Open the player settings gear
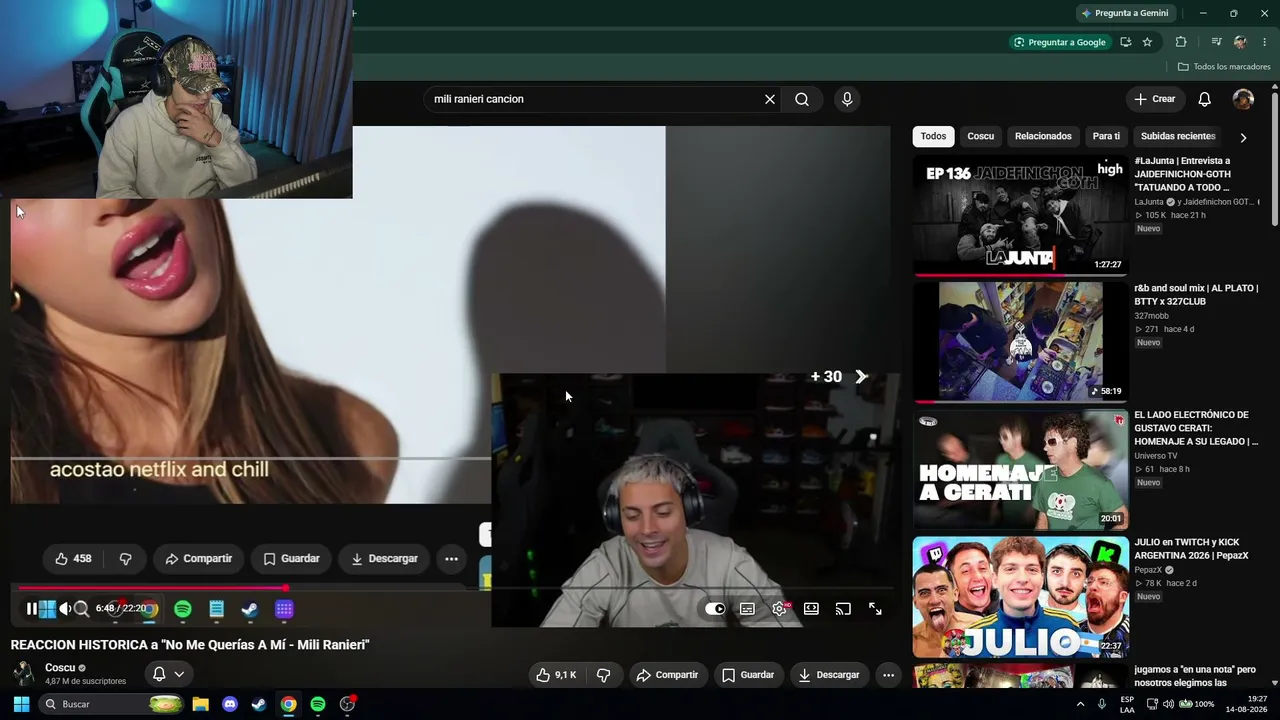This screenshot has height=720, width=1280. coord(779,609)
